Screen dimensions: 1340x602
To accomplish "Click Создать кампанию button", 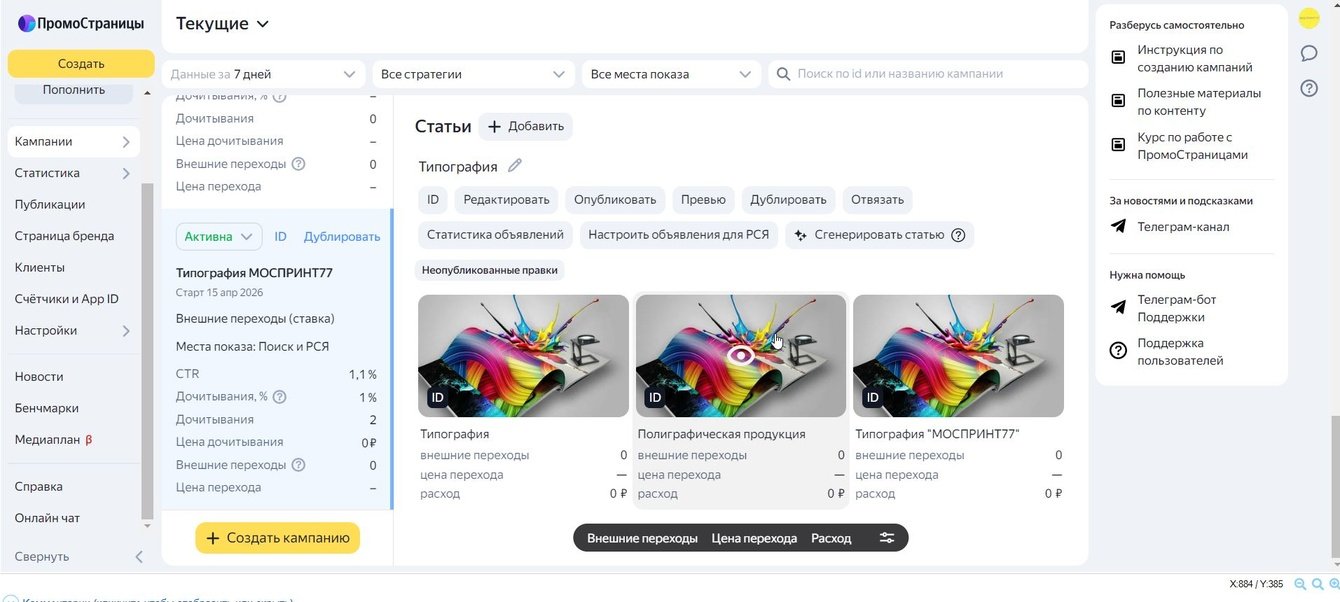I will [277, 538].
